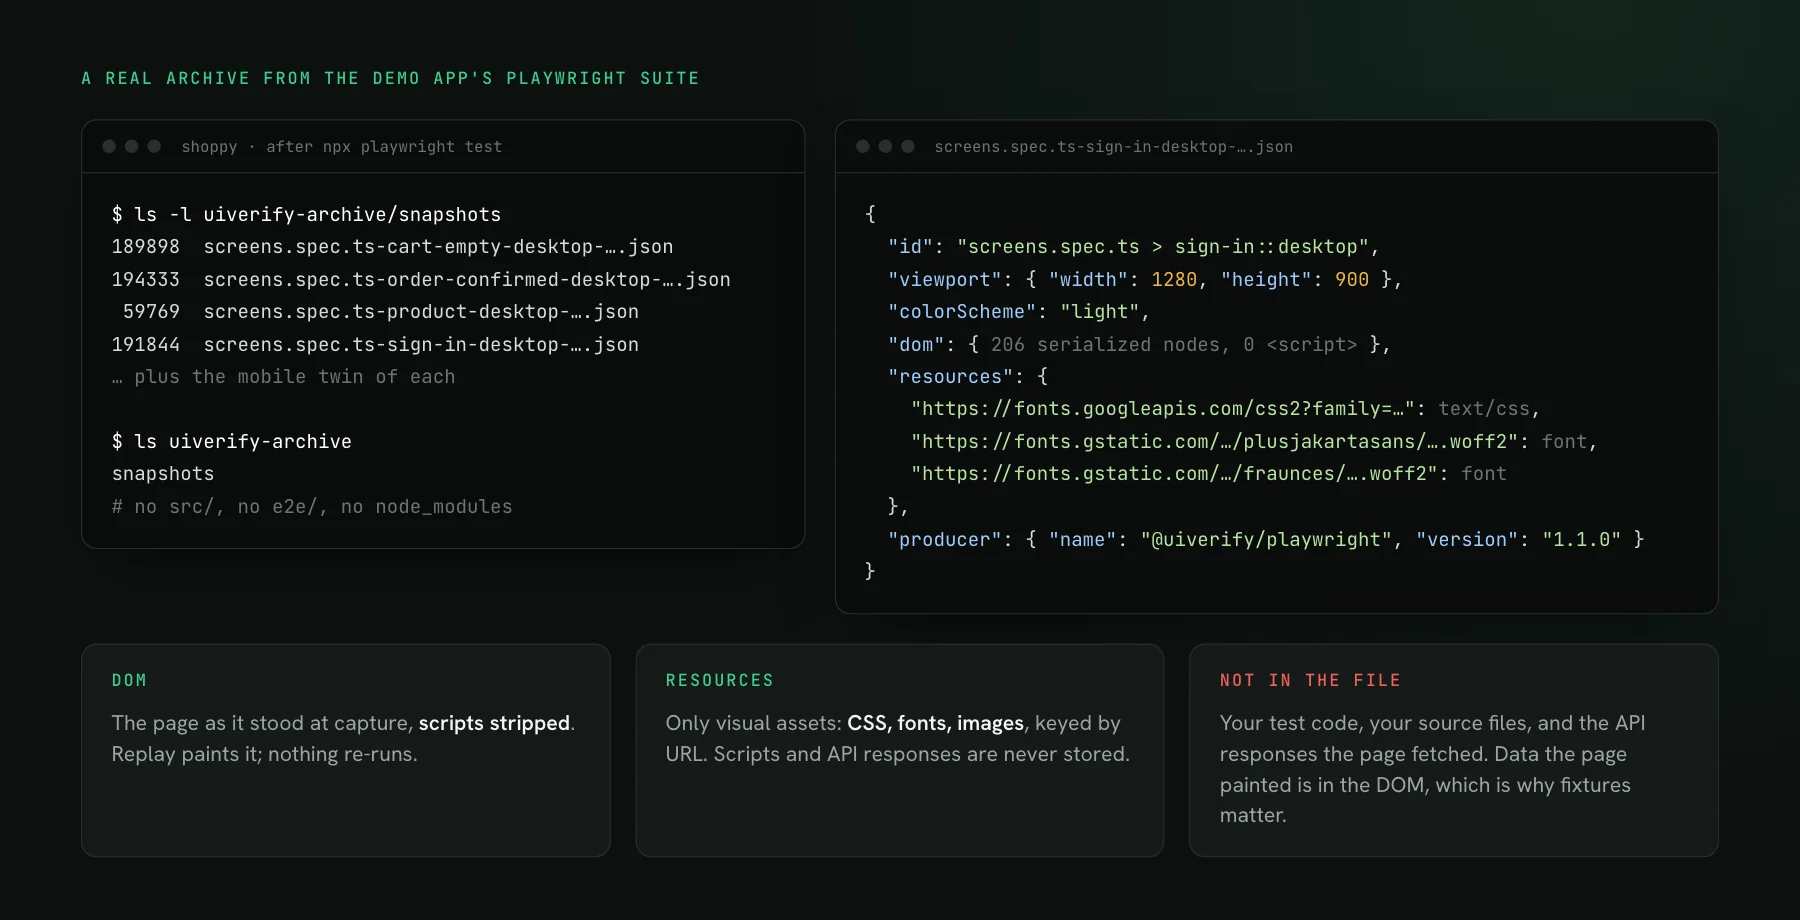Click the "id" line in the JSON
This screenshot has width=1800, height=920.
(1134, 247)
